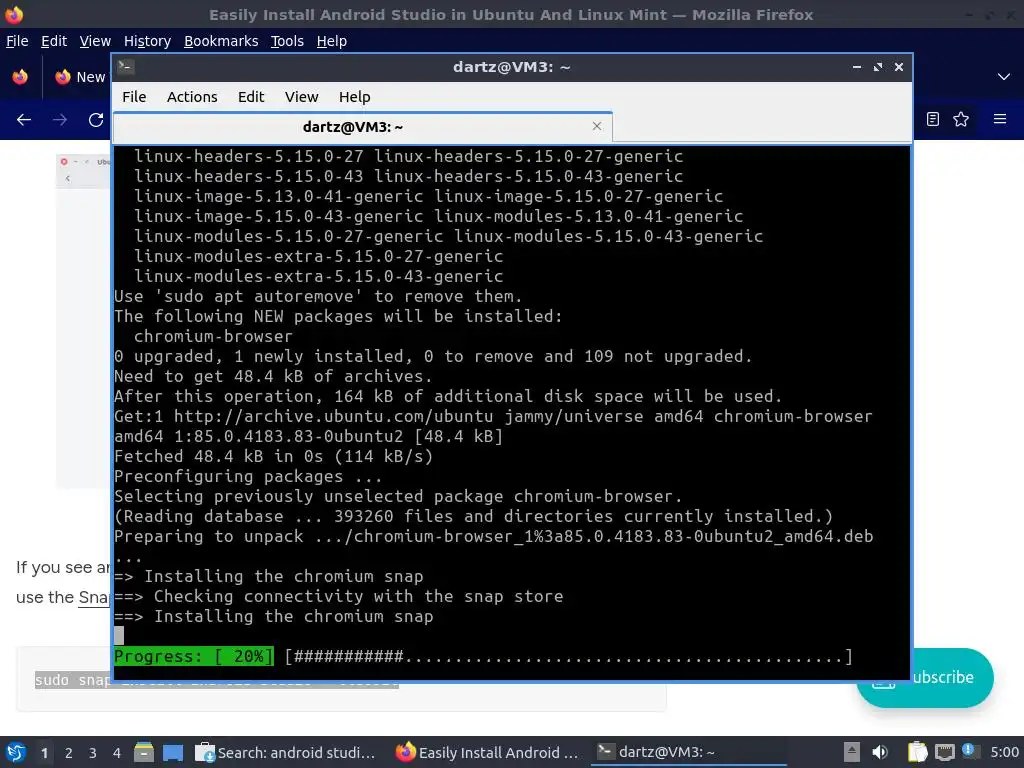This screenshot has width=1024, height=768.
Task: Switch to workspace 3
Action: [x=93, y=753]
